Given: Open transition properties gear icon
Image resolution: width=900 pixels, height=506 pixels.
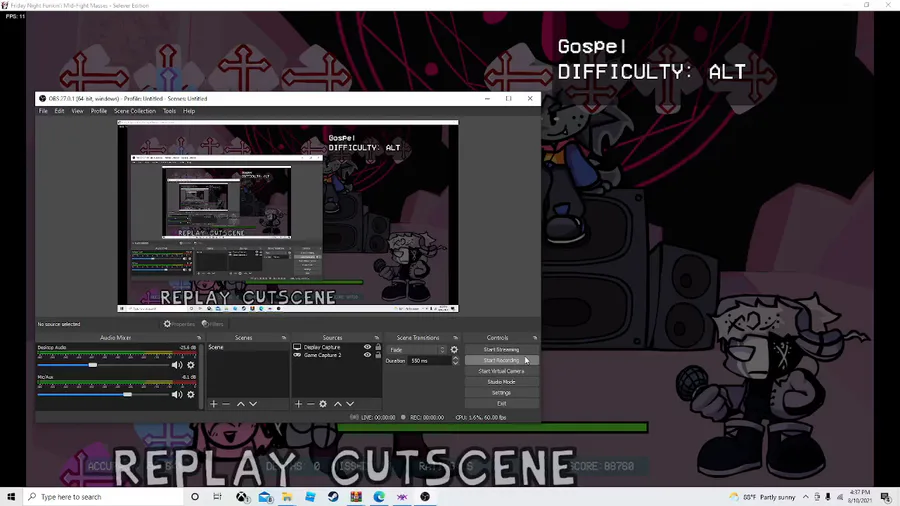Looking at the screenshot, I should [454, 349].
